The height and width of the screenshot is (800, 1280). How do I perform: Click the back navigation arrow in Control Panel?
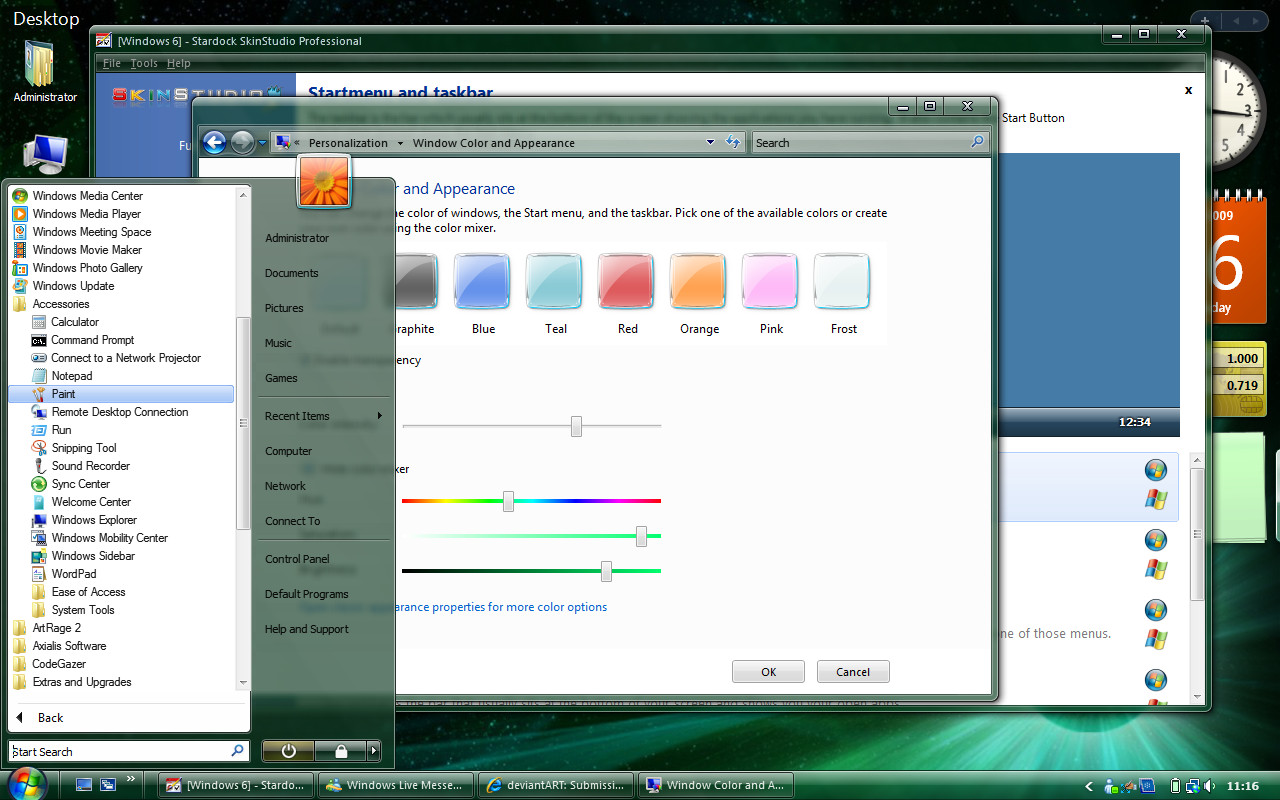coord(214,143)
